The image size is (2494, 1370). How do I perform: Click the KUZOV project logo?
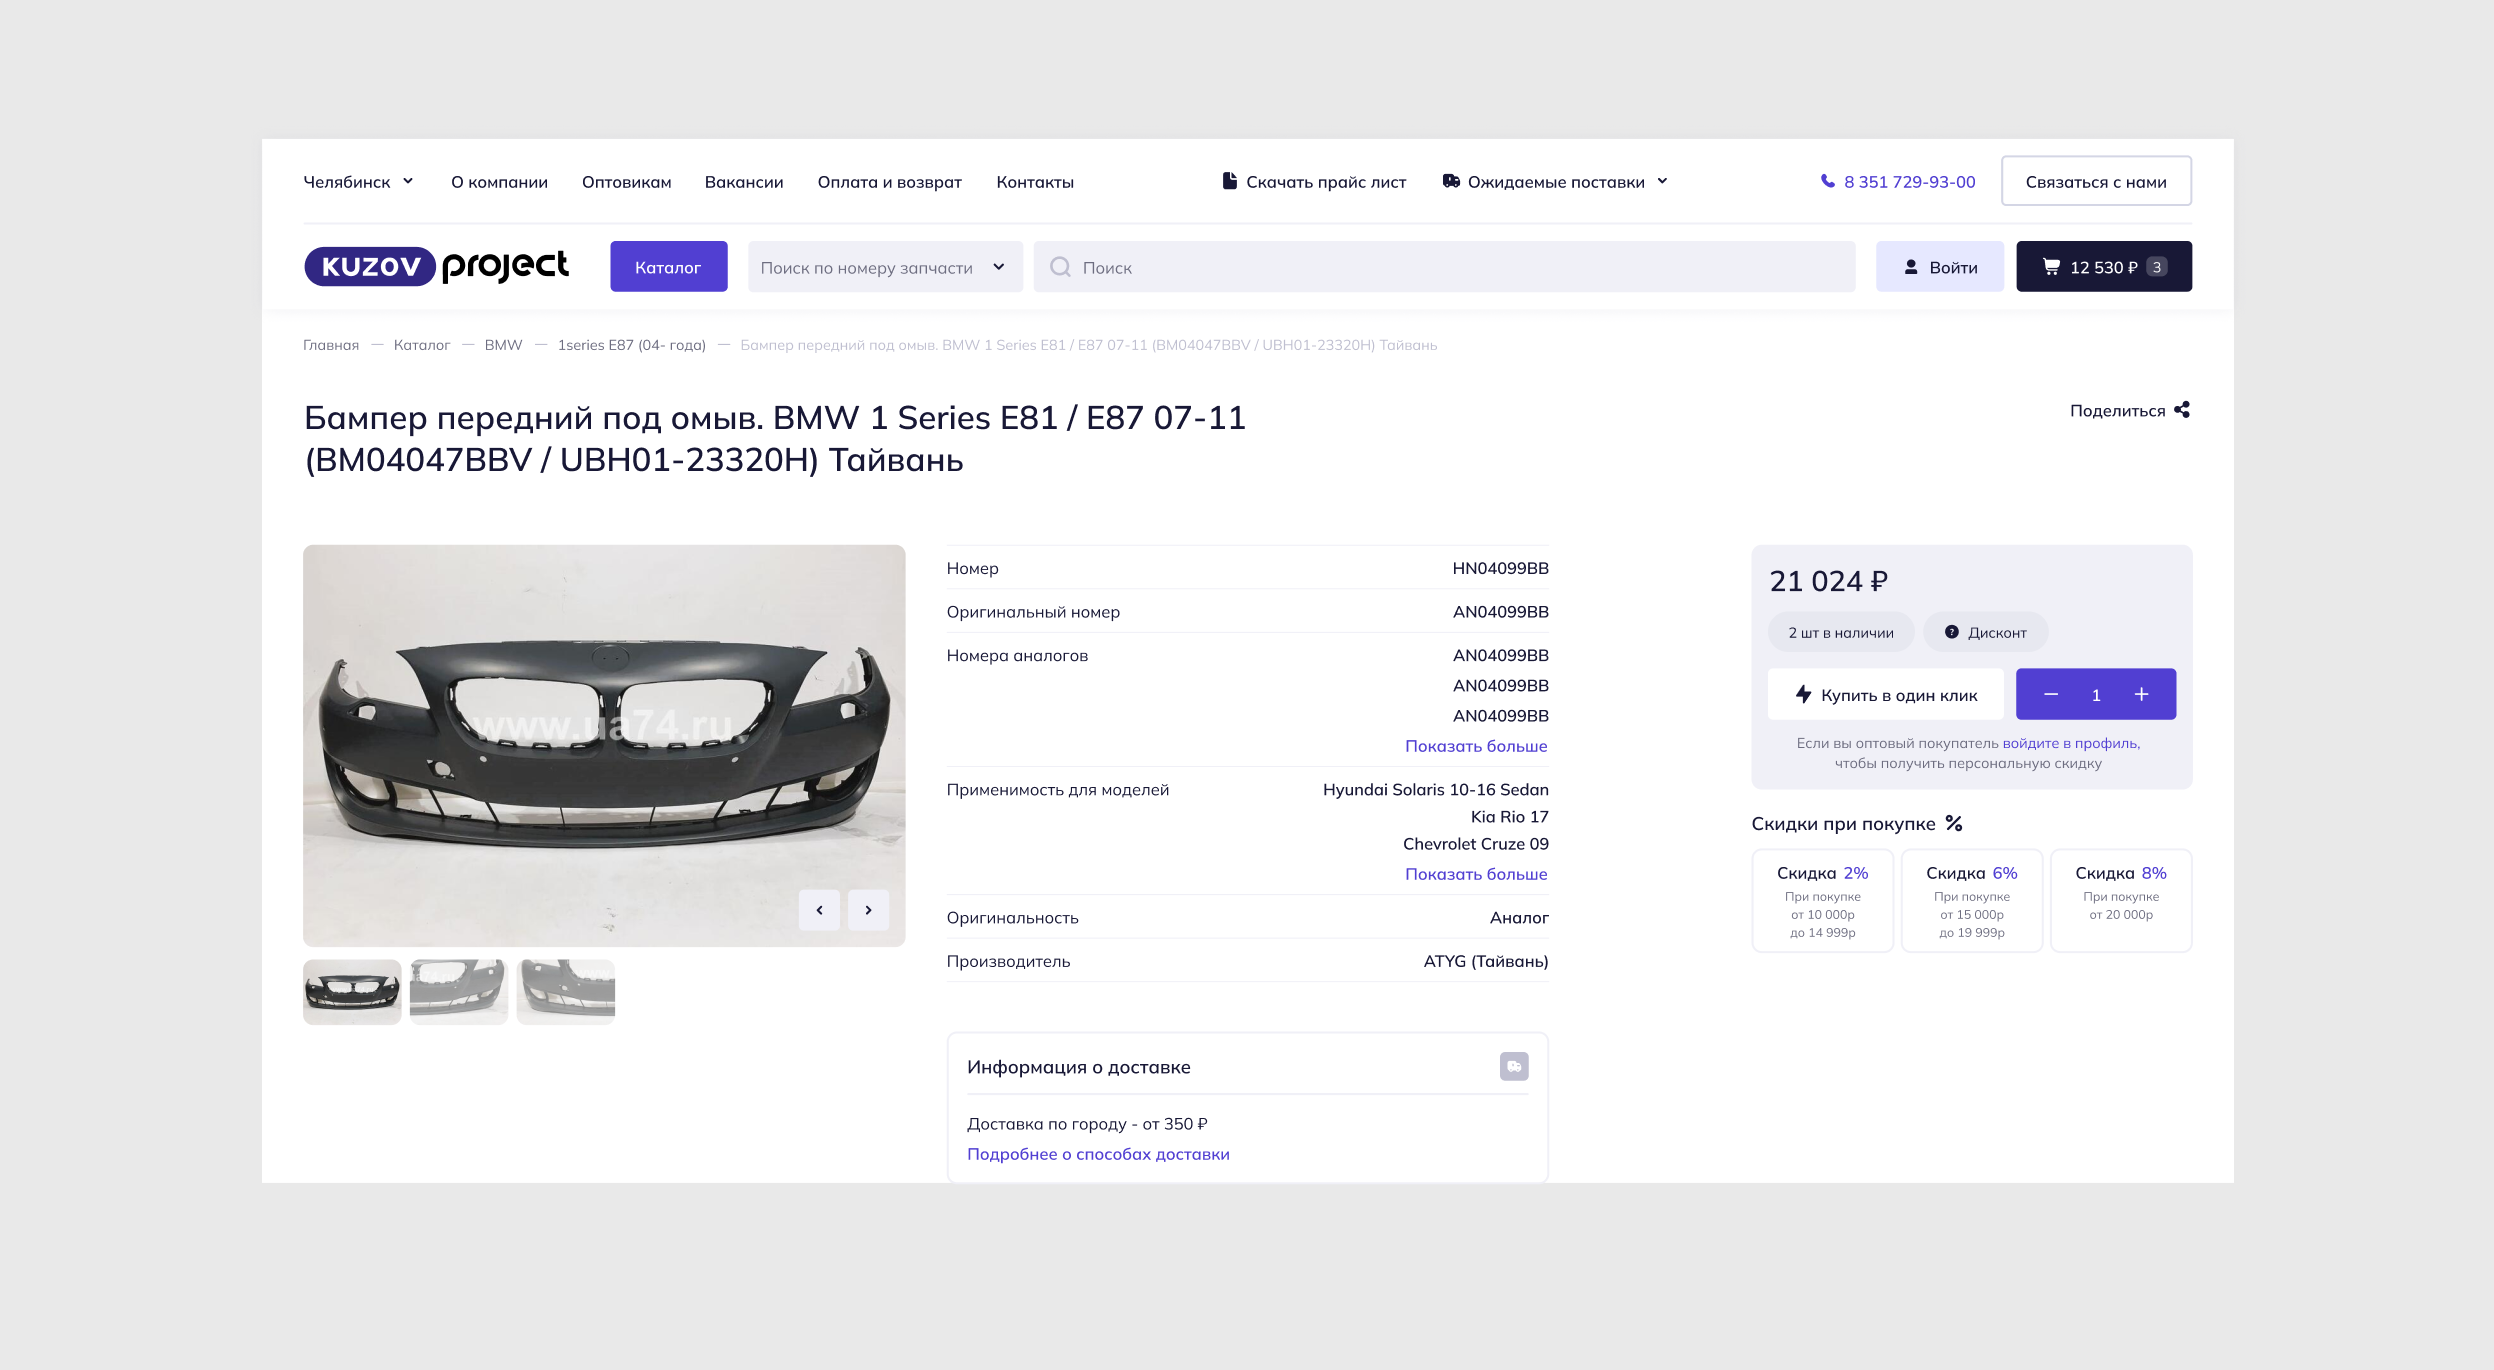436,266
